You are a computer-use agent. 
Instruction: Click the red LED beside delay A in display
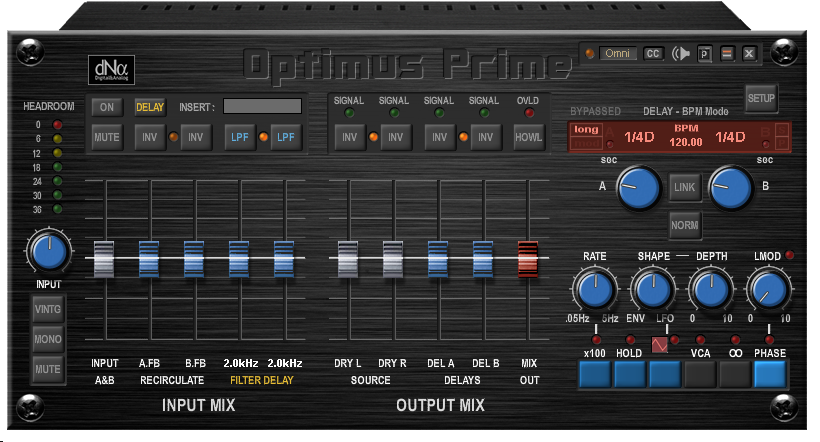(x=610, y=144)
